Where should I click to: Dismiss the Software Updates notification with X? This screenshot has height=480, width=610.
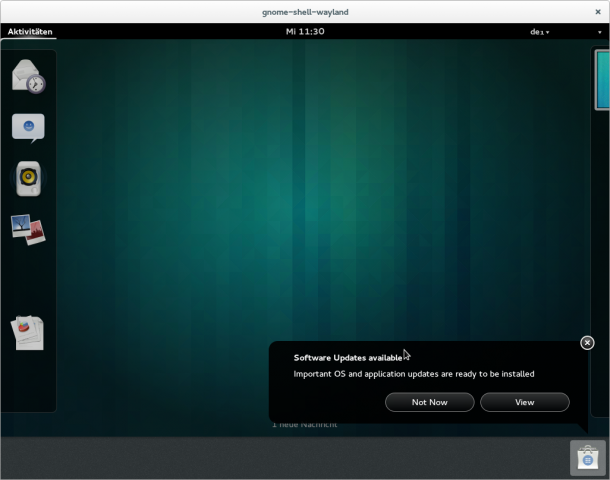tap(587, 343)
